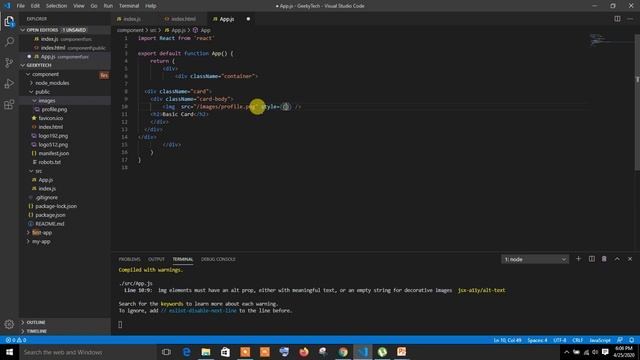The width and height of the screenshot is (640, 360).
Task: Open the Help menu
Action: [151, 6]
